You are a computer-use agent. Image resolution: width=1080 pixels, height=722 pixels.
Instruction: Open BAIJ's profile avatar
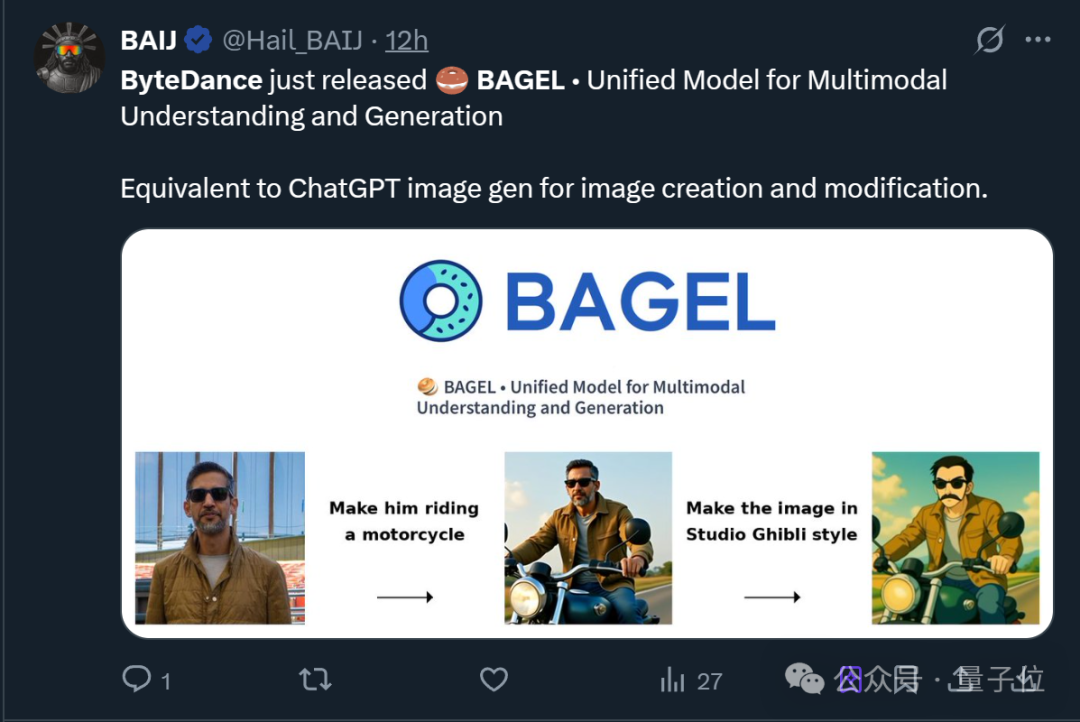(x=70, y=58)
